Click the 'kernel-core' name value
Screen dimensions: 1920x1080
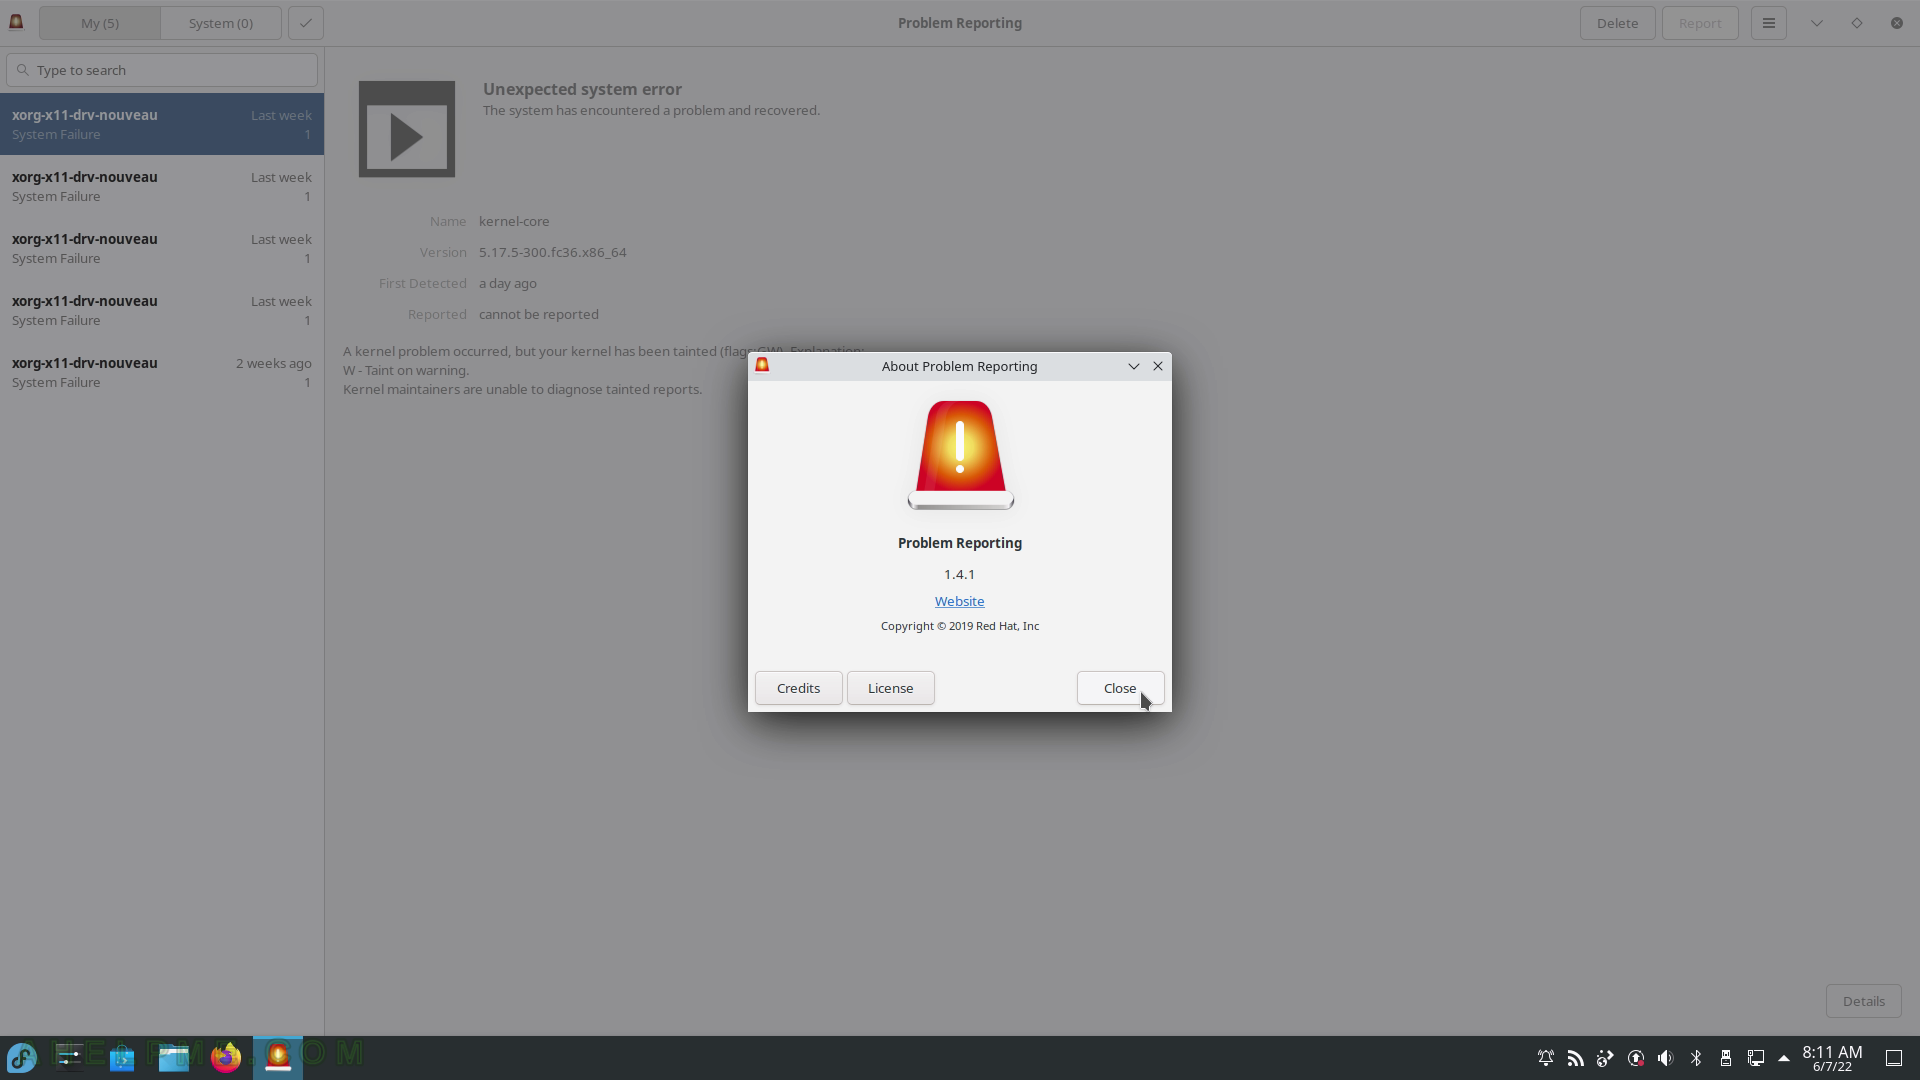tap(514, 221)
